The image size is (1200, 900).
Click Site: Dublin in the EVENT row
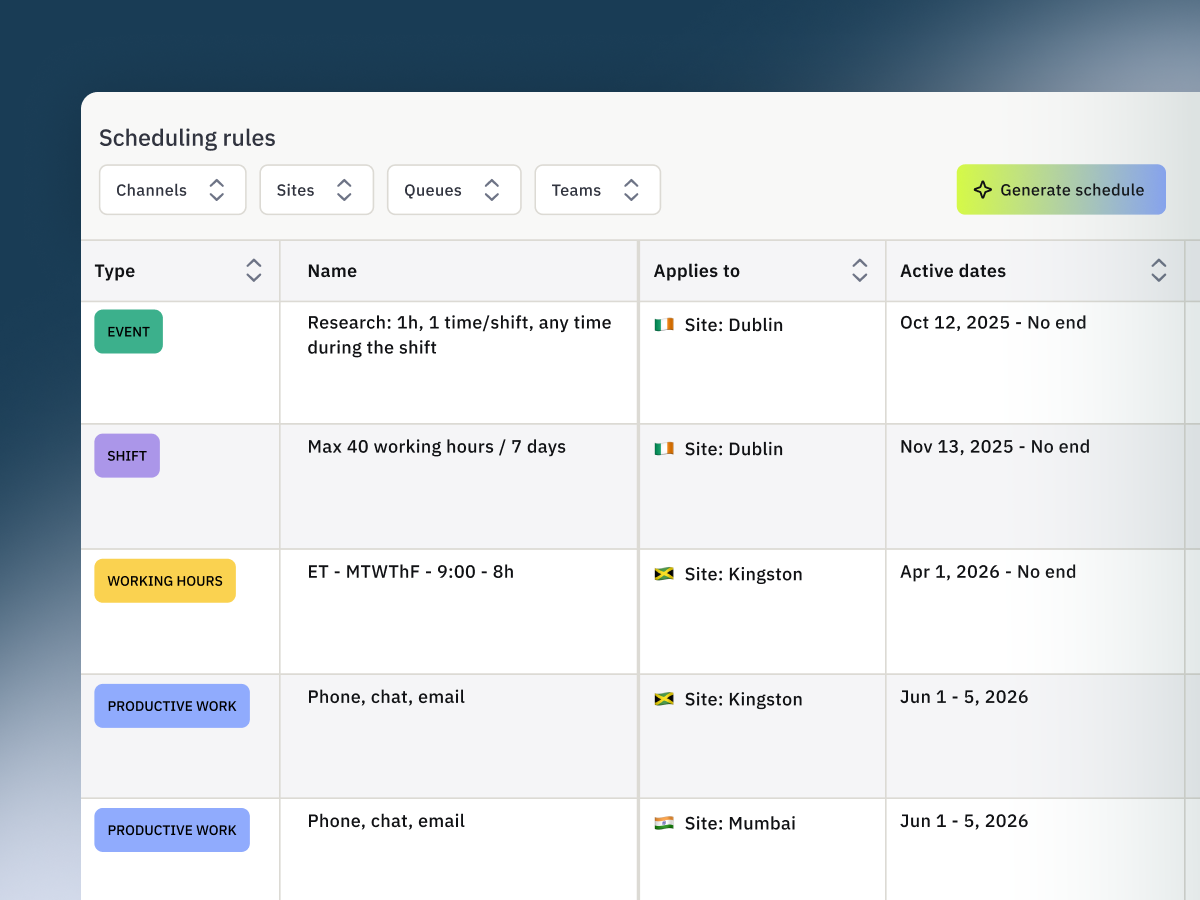734,325
